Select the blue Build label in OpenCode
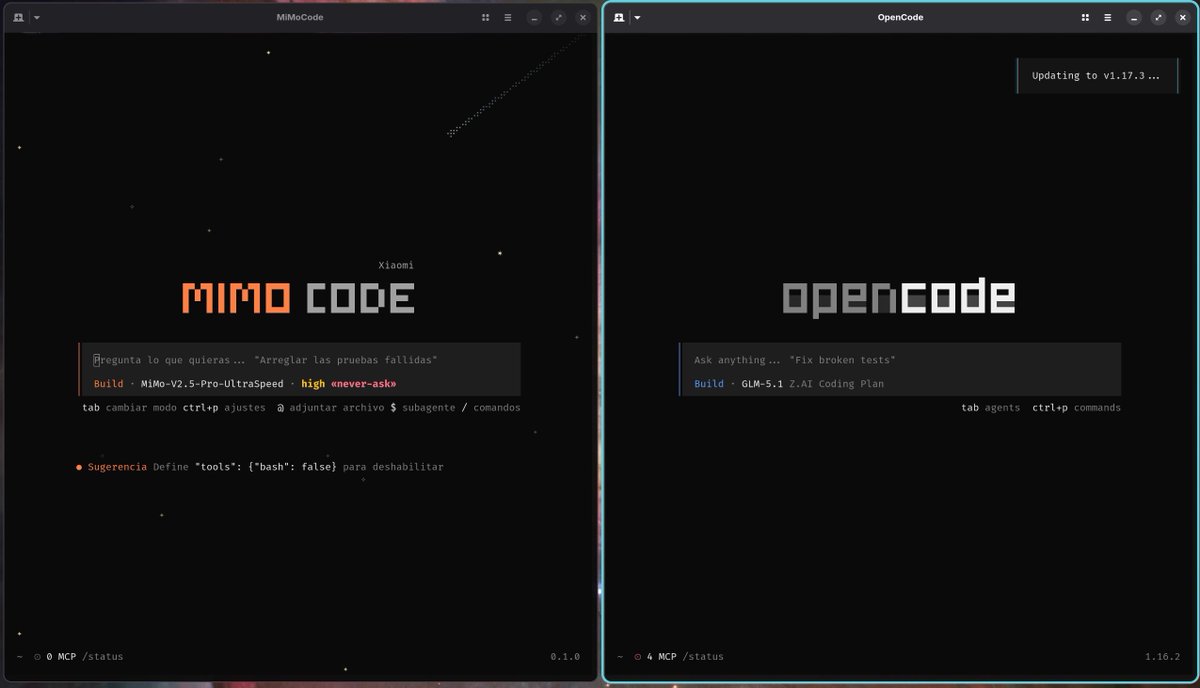 tap(709, 384)
